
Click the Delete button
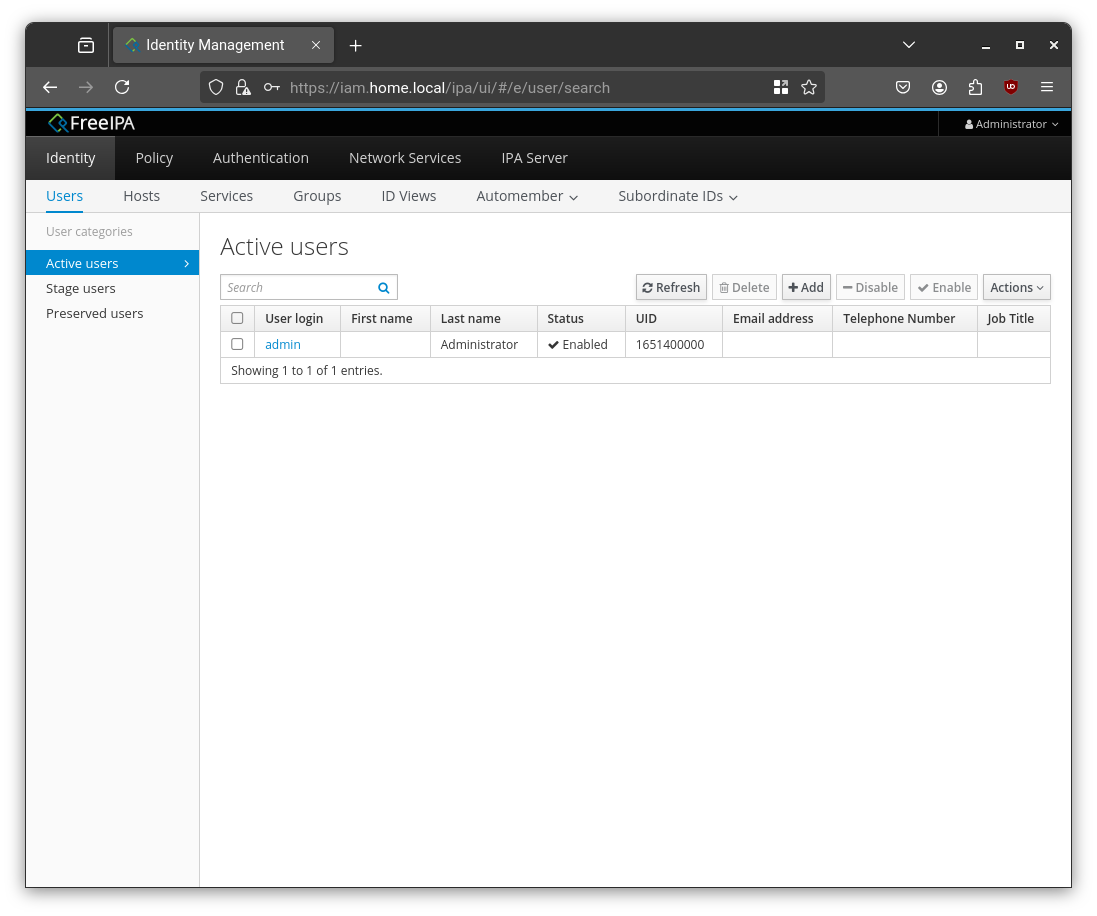pyautogui.click(x=744, y=288)
